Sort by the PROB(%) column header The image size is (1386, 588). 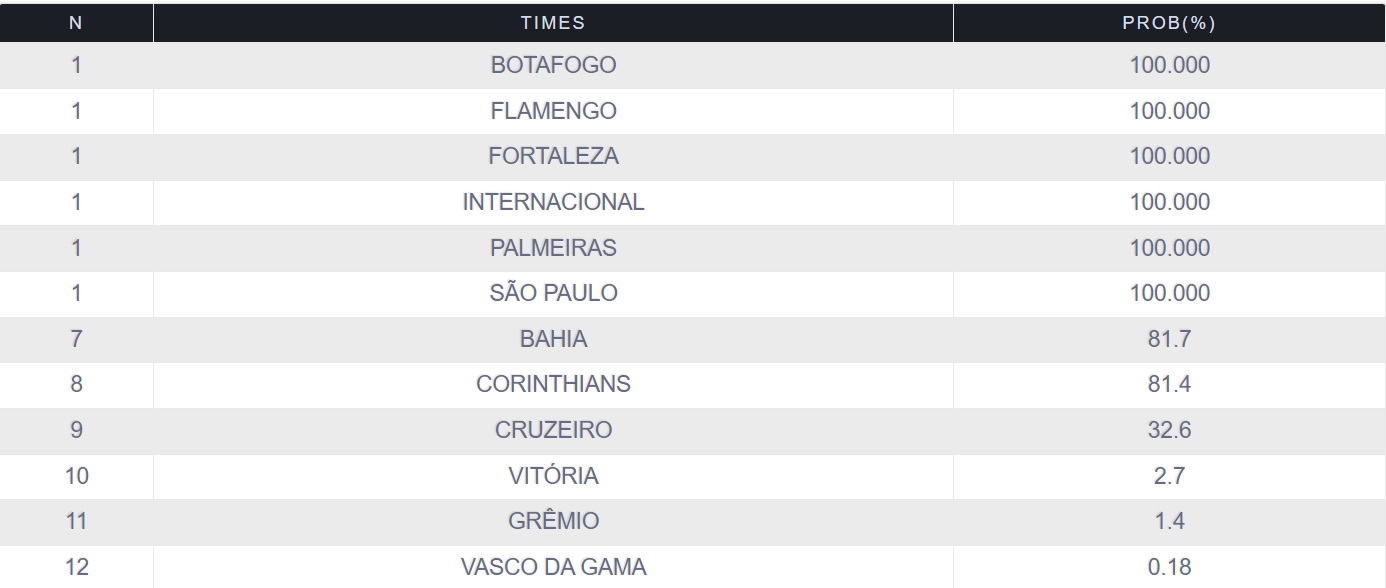coord(1169,23)
